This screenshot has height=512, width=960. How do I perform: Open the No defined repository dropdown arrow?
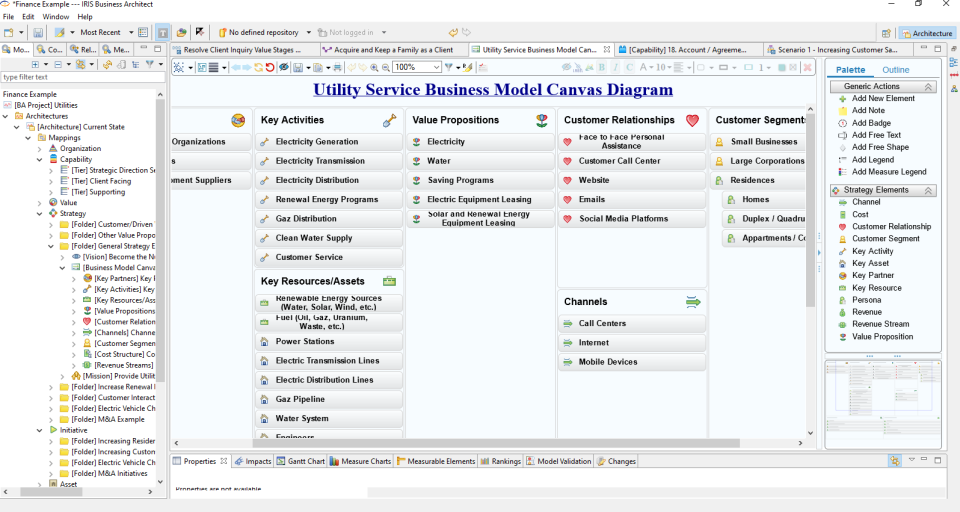click(309, 32)
